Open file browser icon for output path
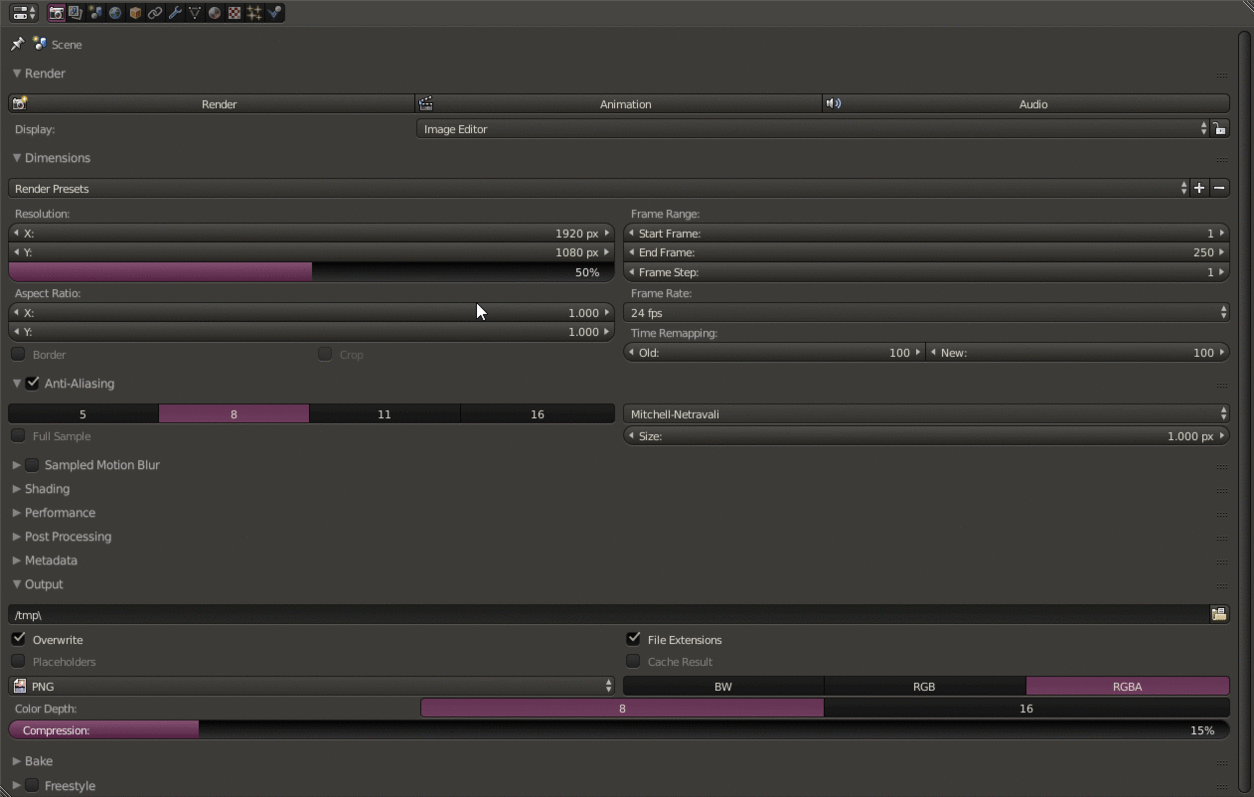 [x=1219, y=614]
